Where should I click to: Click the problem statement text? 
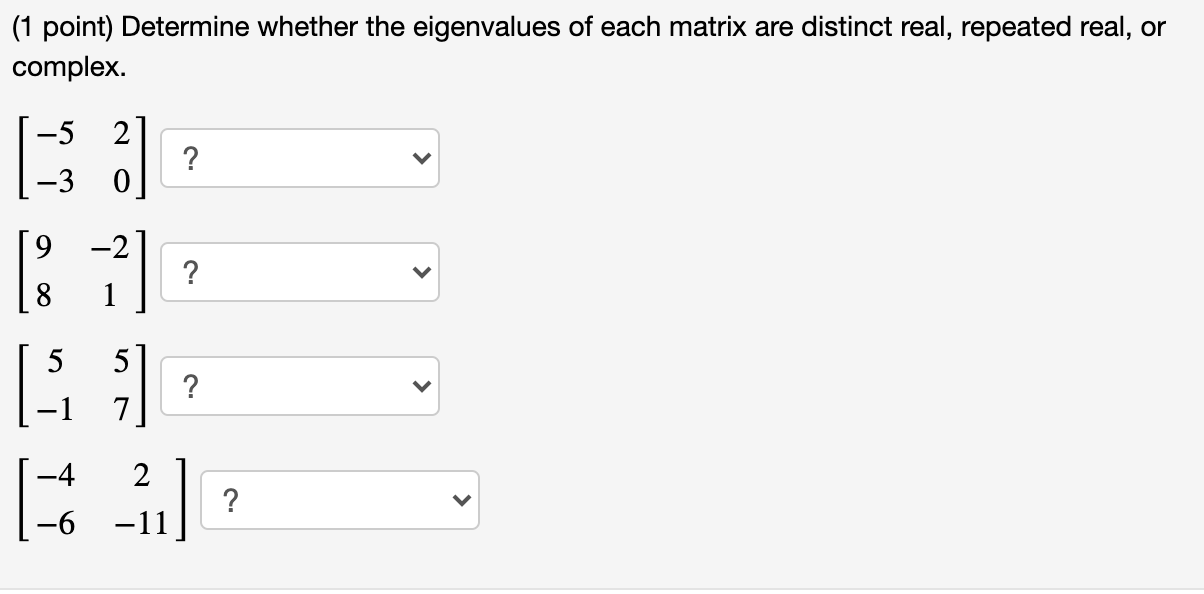500,26
